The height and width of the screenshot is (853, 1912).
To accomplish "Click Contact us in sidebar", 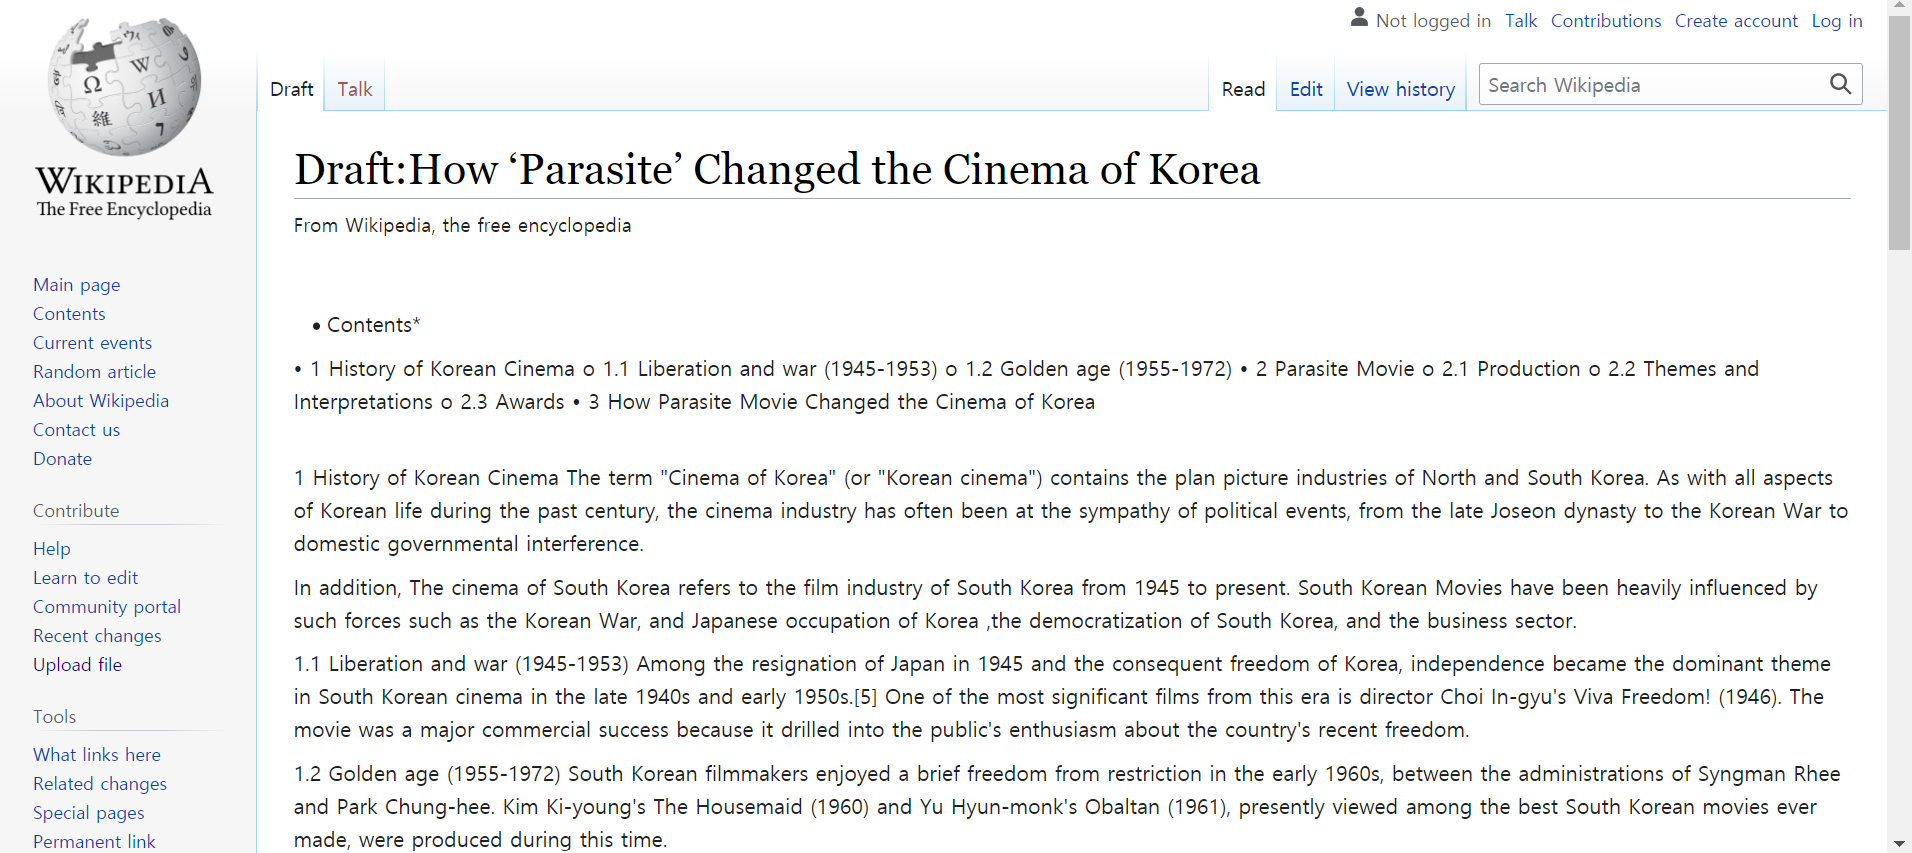I will (77, 430).
